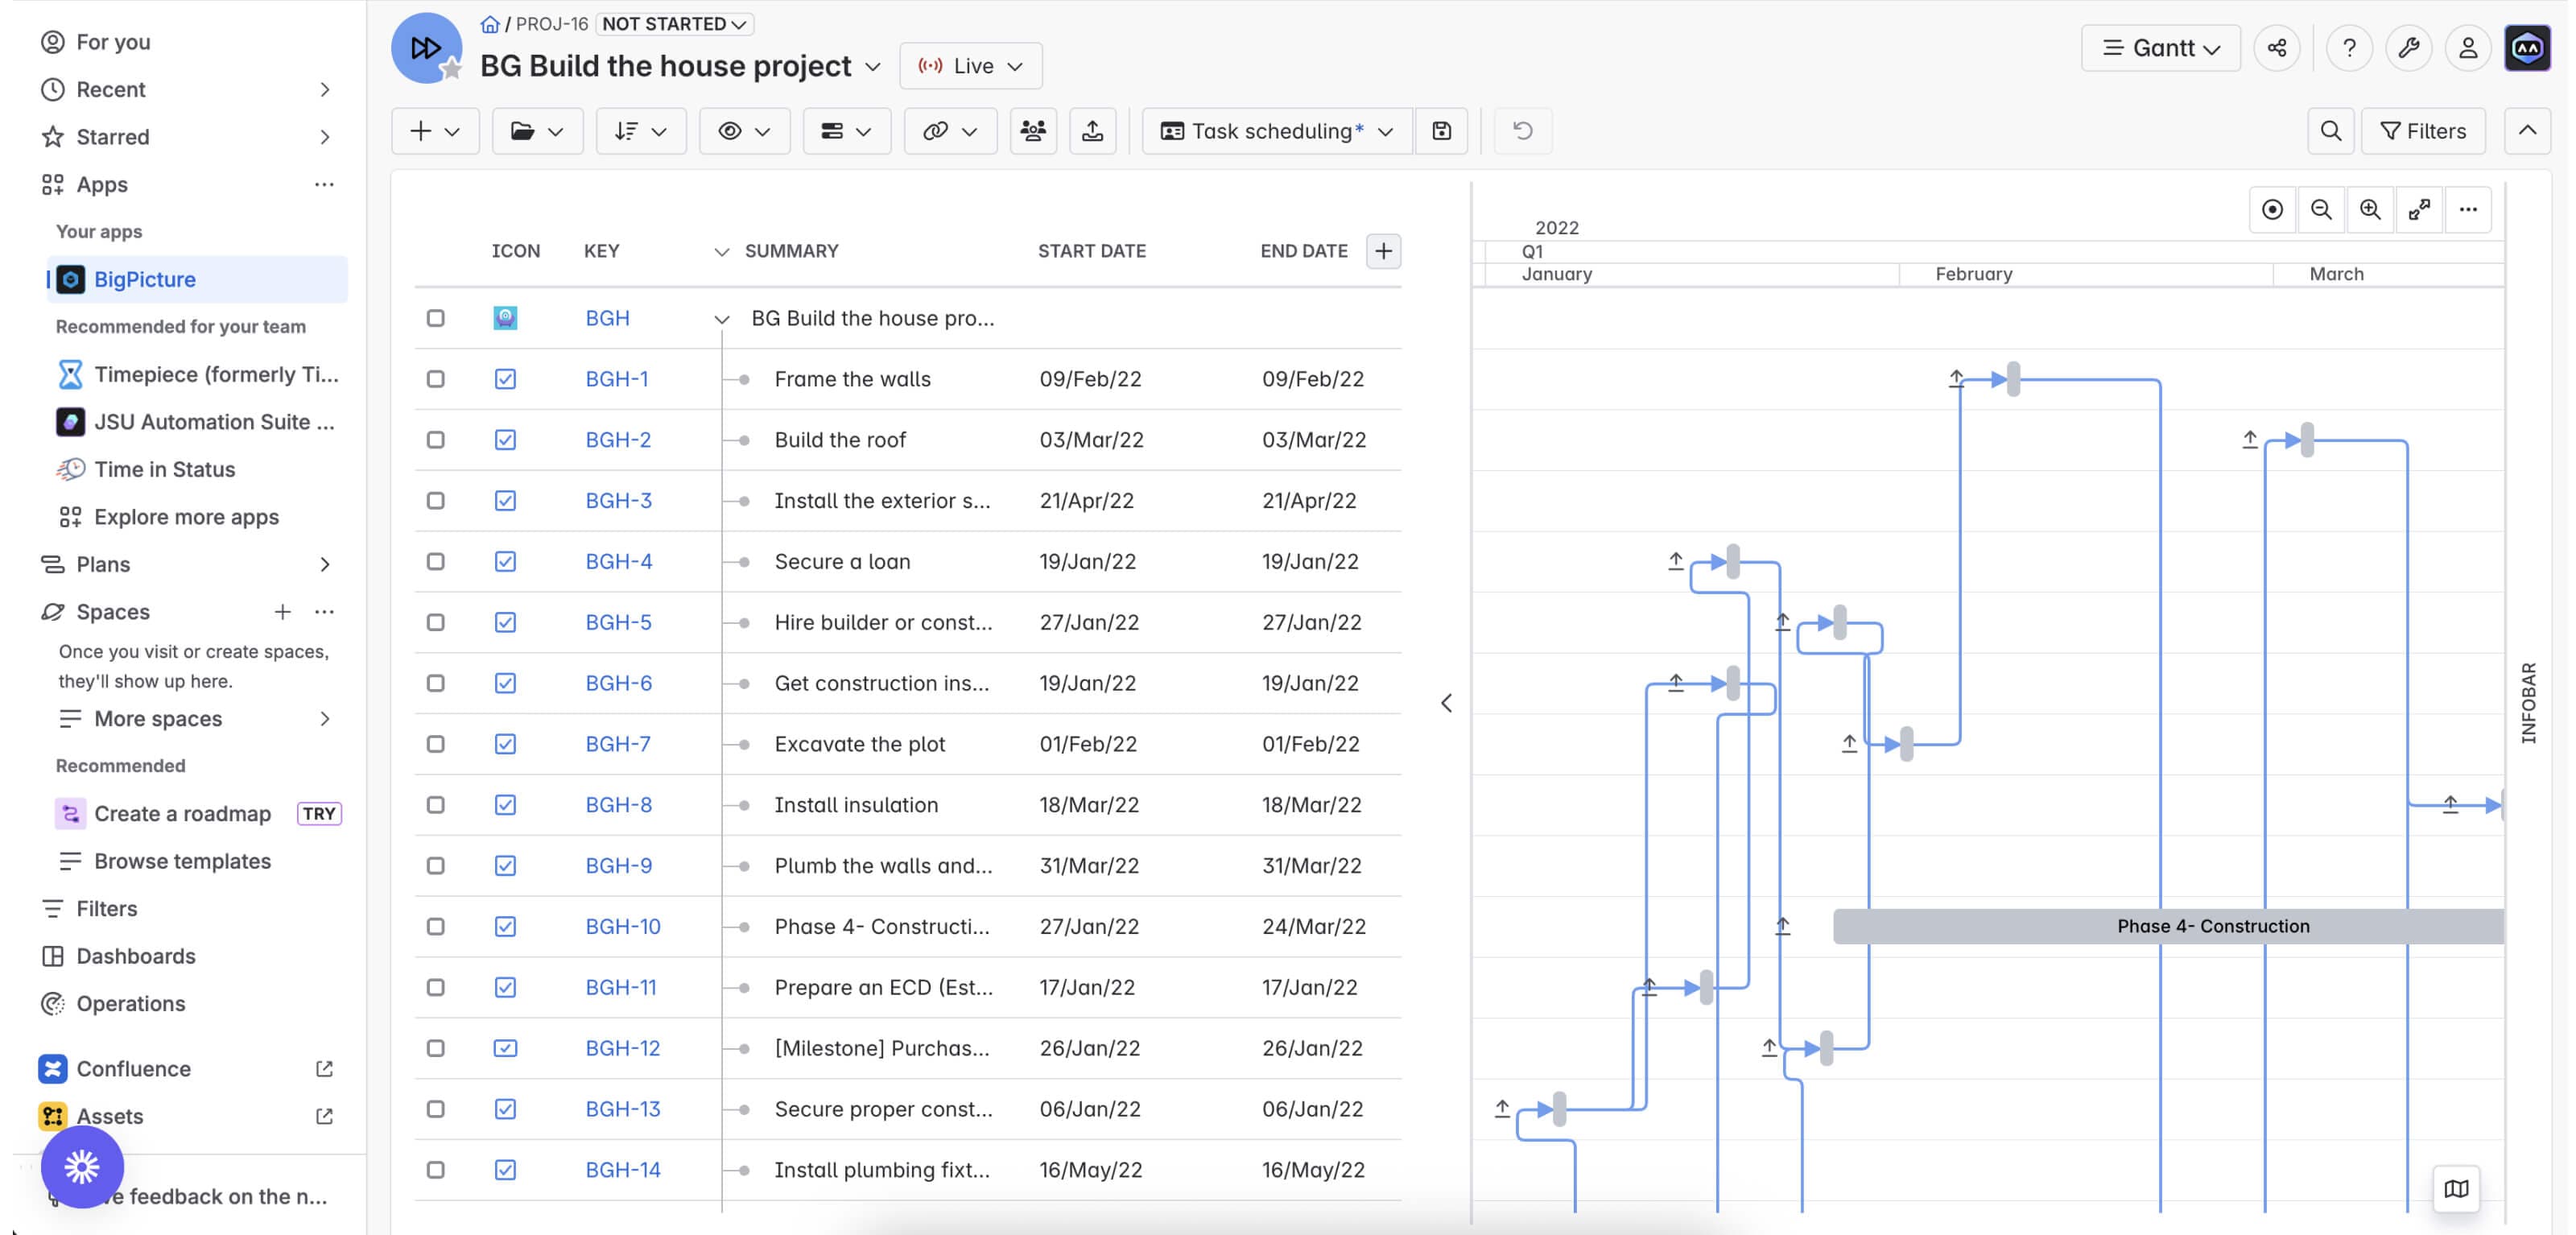This screenshot has width=2576, height=1235.
Task: Open the add plus dropdown in toolbar
Action: pyautogui.click(x=435, y=131)
